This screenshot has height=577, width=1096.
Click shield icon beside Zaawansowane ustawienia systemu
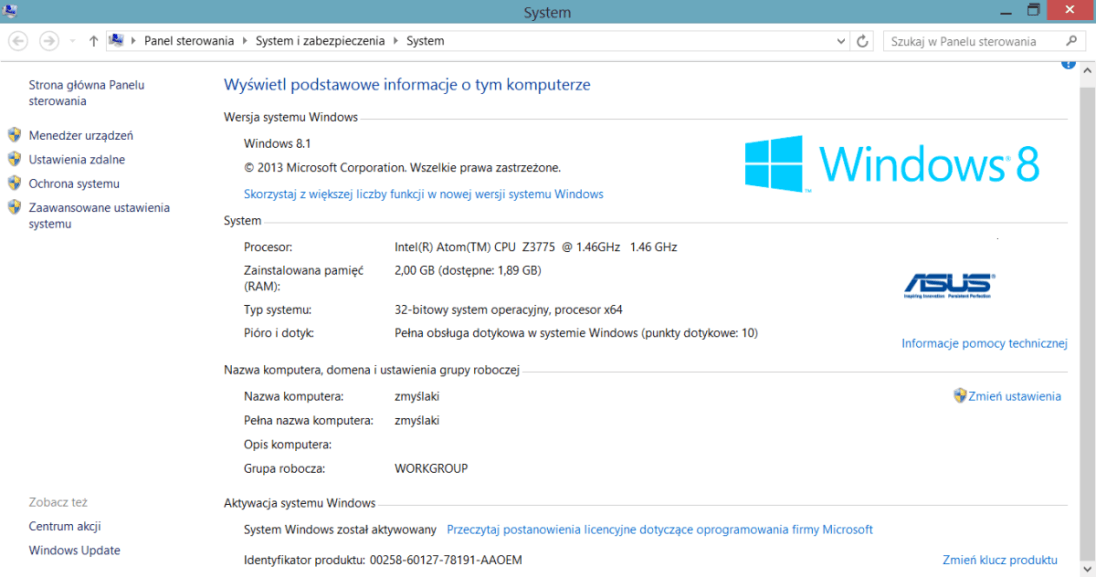click(14, 206)
